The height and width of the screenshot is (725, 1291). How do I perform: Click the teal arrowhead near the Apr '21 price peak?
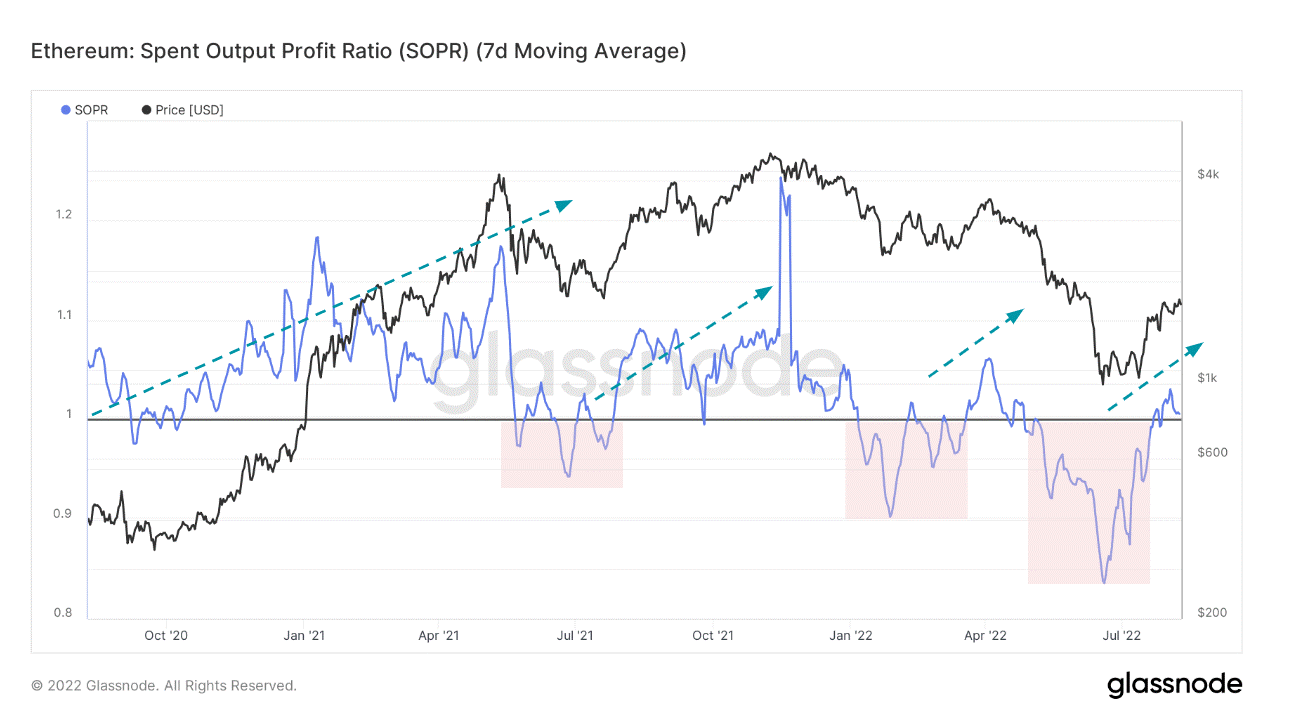(565, 204)
